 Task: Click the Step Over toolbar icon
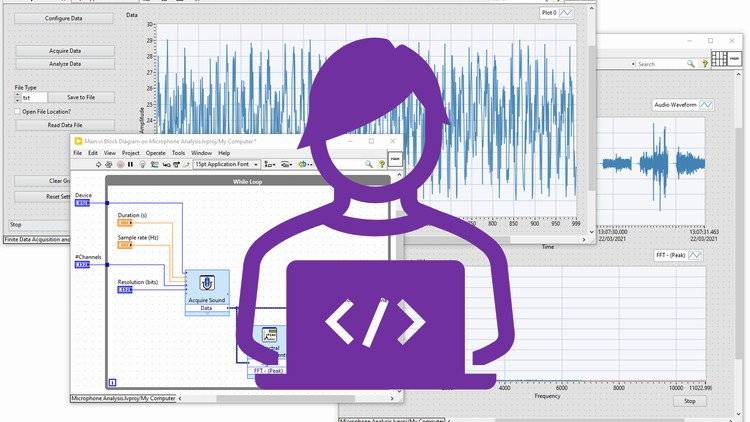(176, 165)
